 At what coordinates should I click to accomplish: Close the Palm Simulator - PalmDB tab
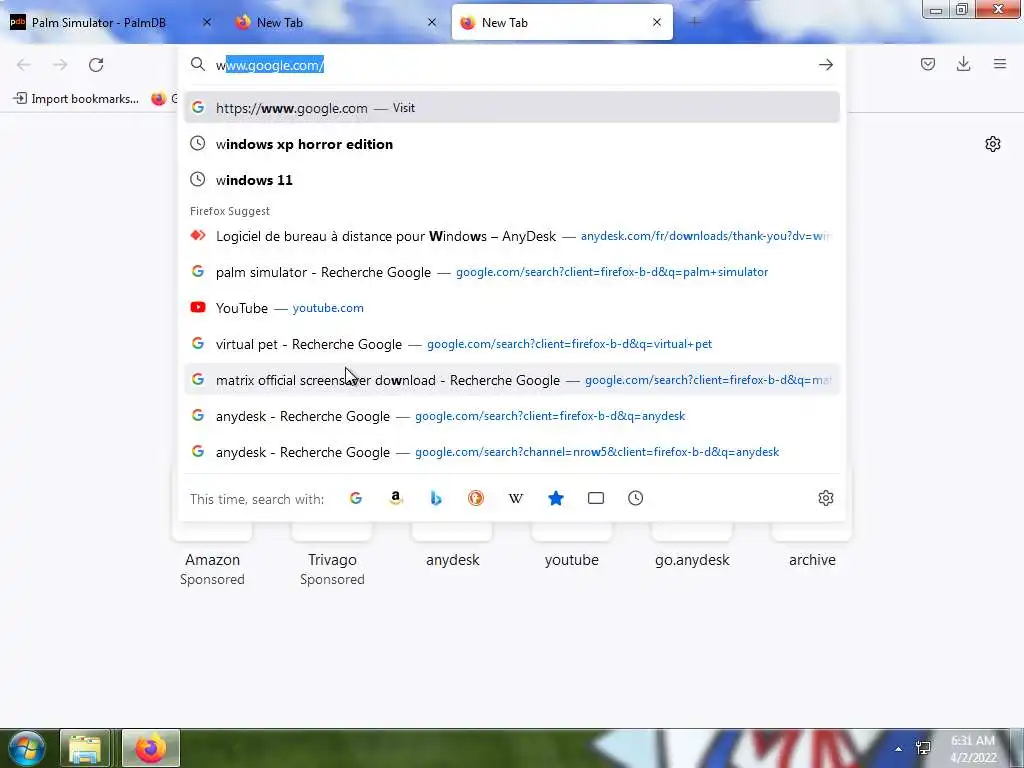coord(207,22)
